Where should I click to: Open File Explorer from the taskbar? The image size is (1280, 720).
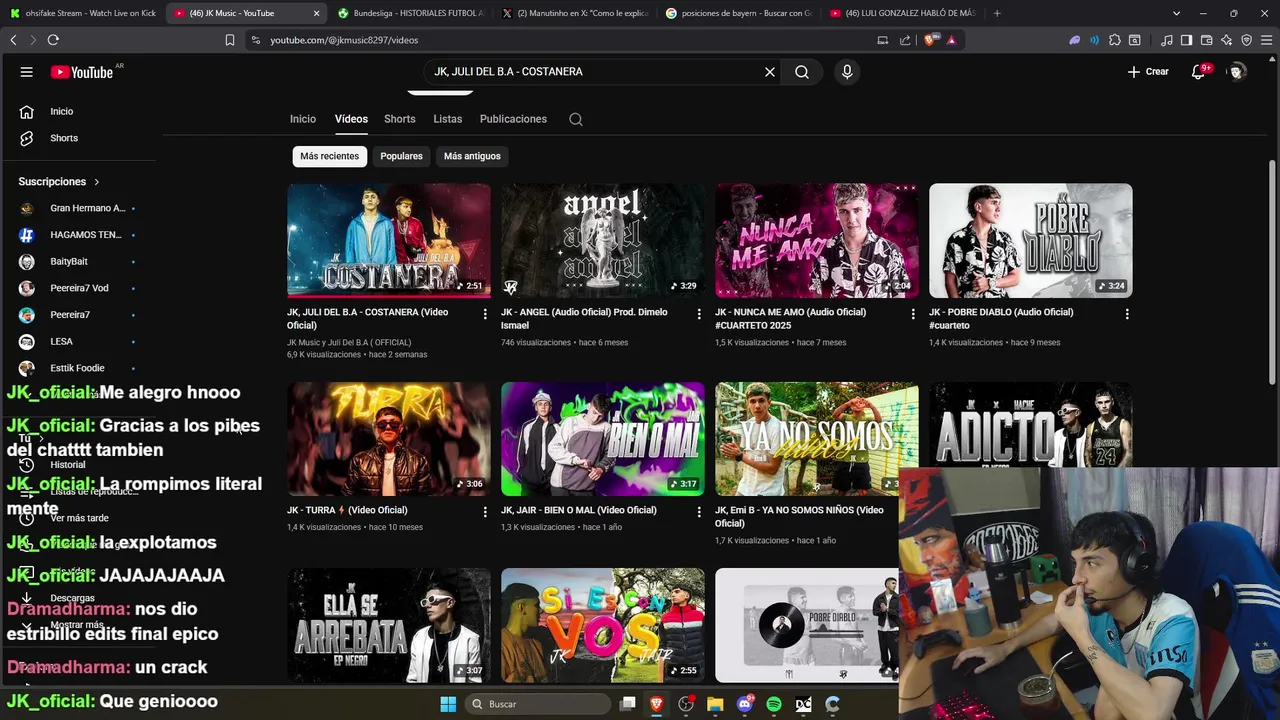click(715, 704)
